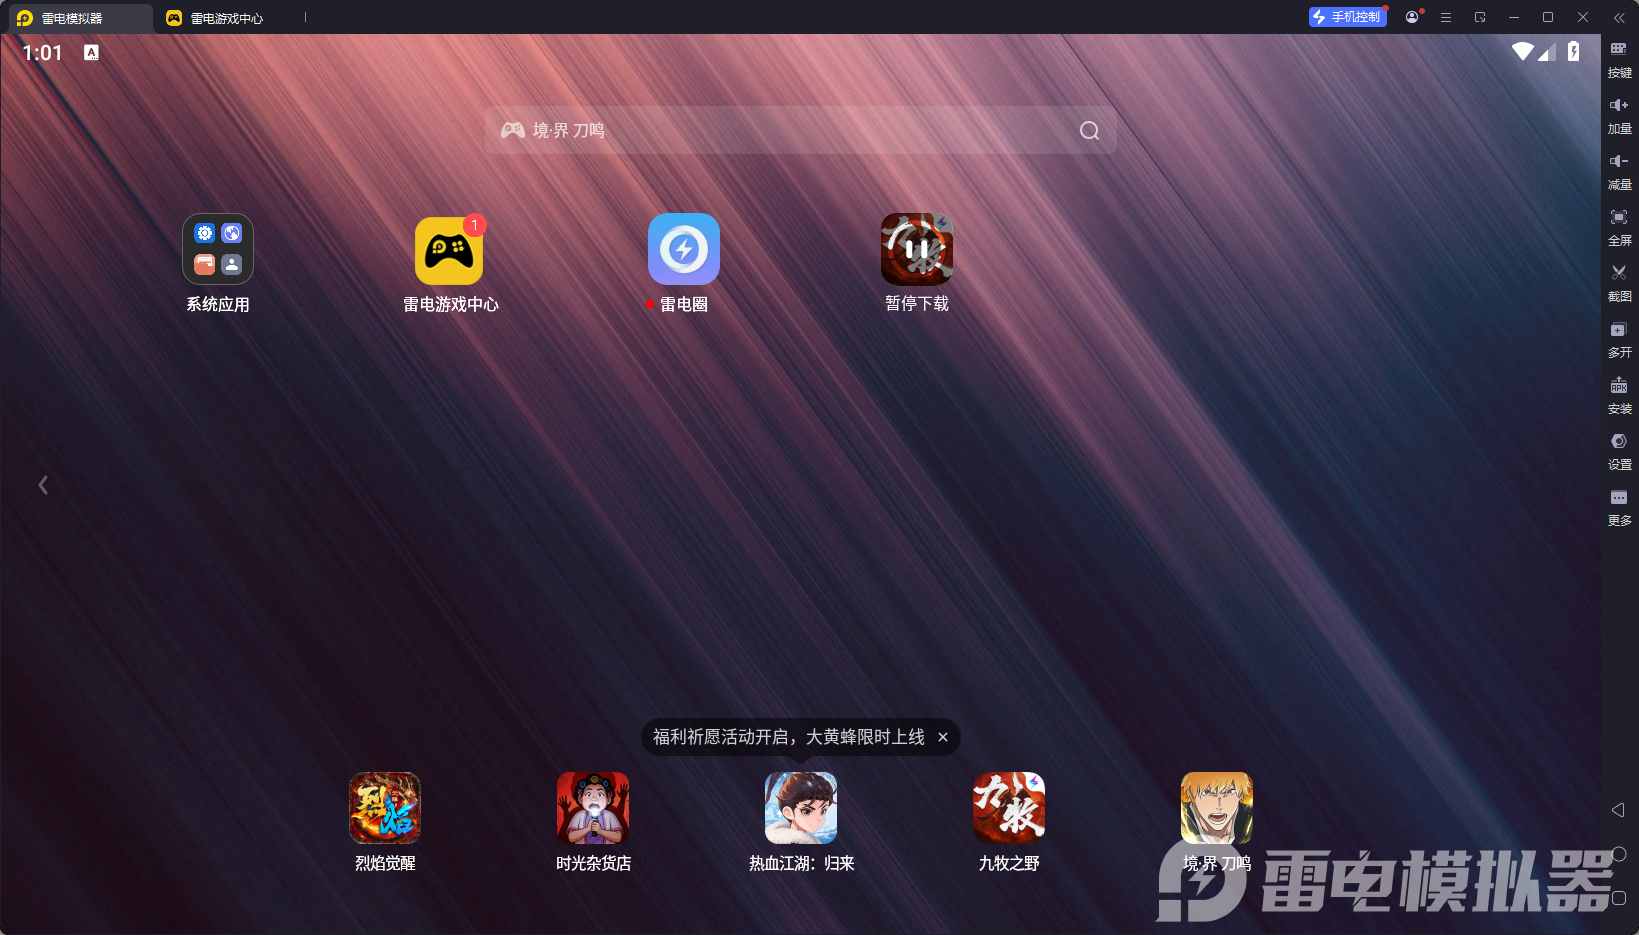Open the 雷电圈 app
1639x935 pixels.
click(684, 249)
